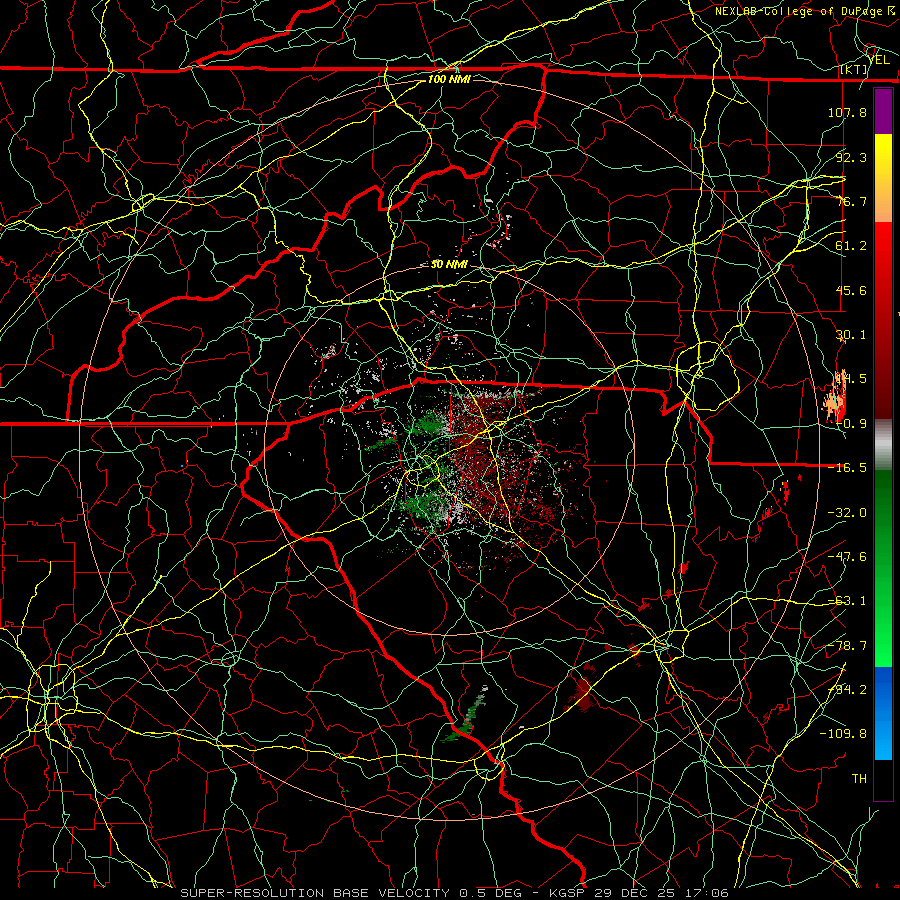Click the "50 NMI" range ring label
900x900 pixels.
click(449, 264)
